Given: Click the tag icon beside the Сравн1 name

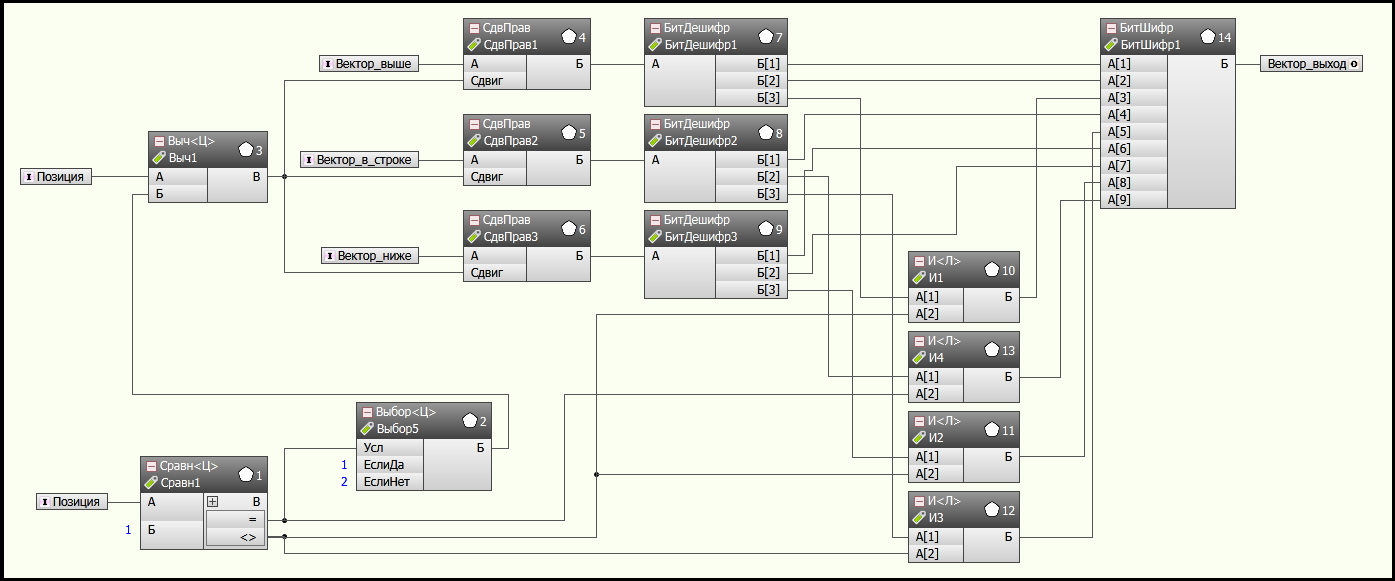Looking at the screenshot, I should pyautogui.click(x=150, y=483).
